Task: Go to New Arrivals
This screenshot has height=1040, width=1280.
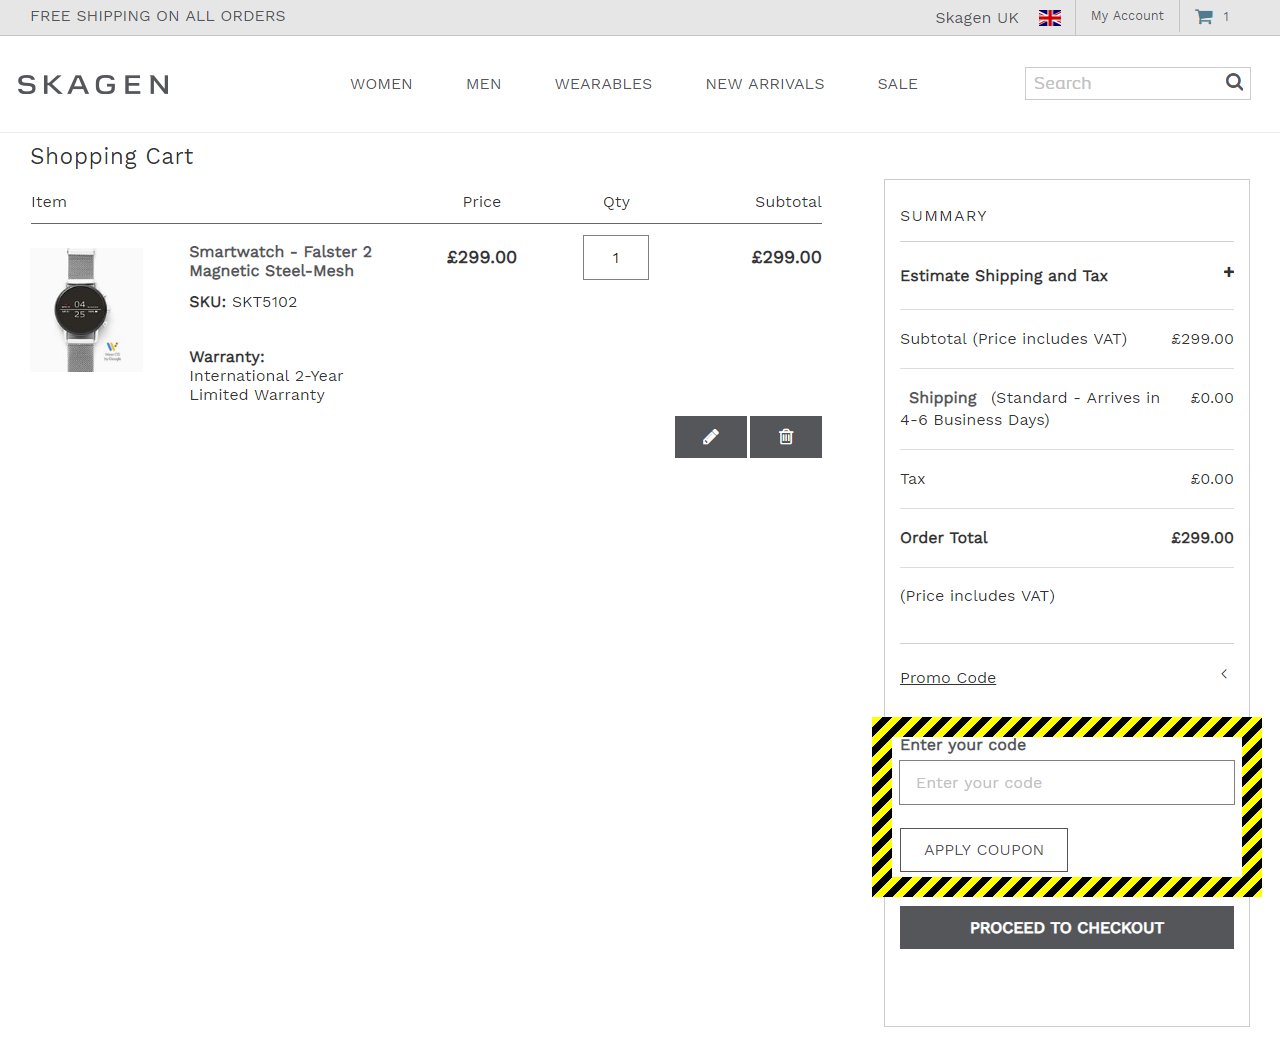Action: coord(765,84)
